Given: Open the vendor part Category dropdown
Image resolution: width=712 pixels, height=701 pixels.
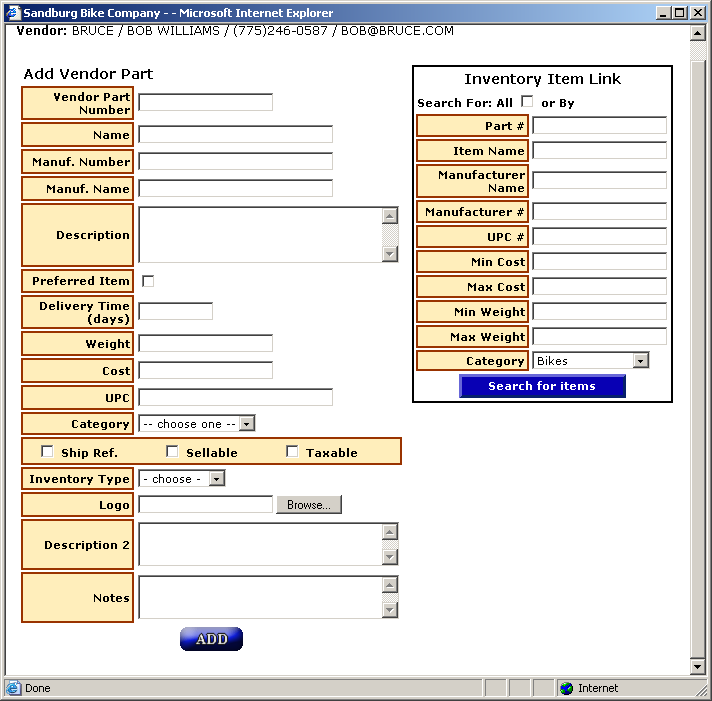Looking at the screenshot, I should (196, 424).
